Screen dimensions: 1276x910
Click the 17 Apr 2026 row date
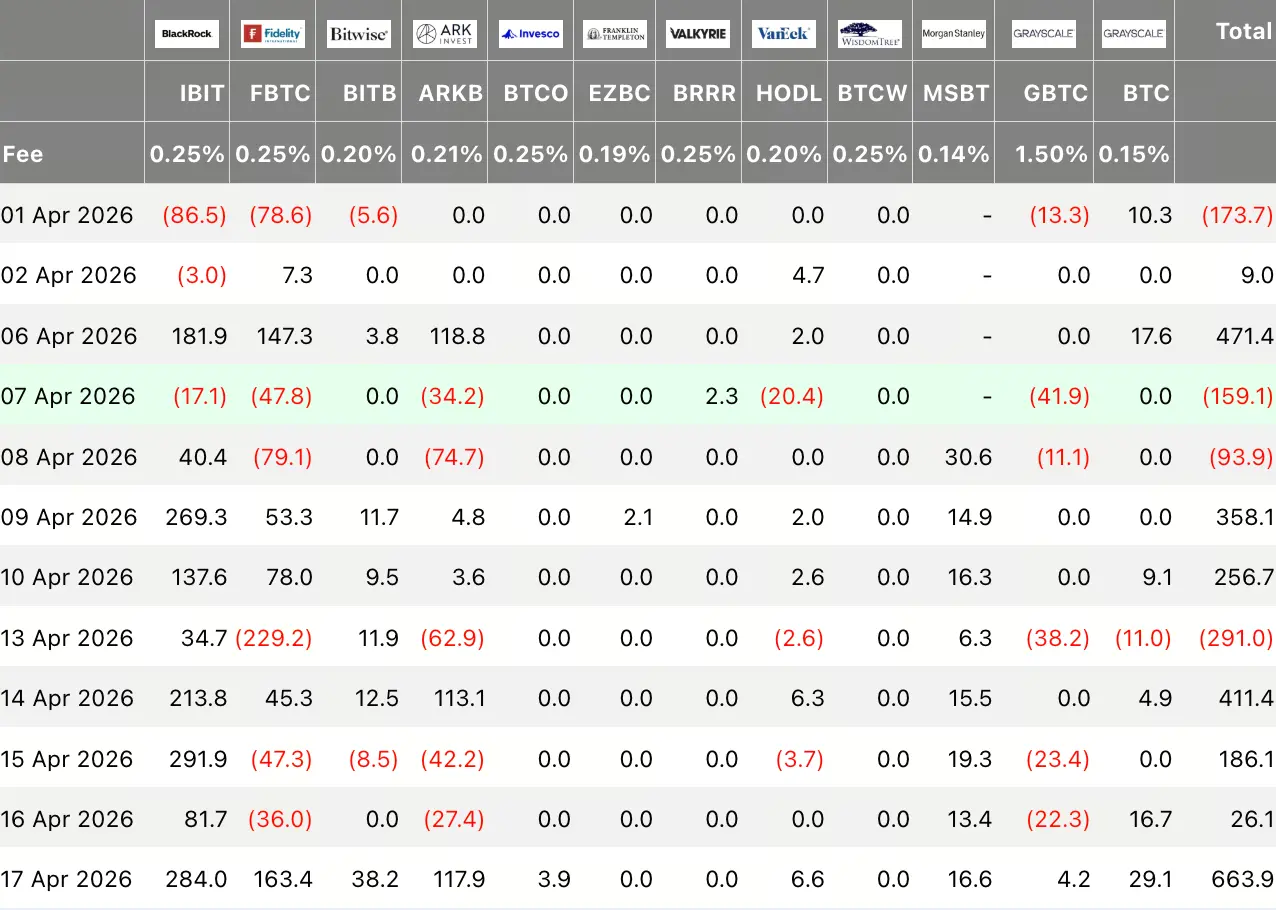point(67,879)
